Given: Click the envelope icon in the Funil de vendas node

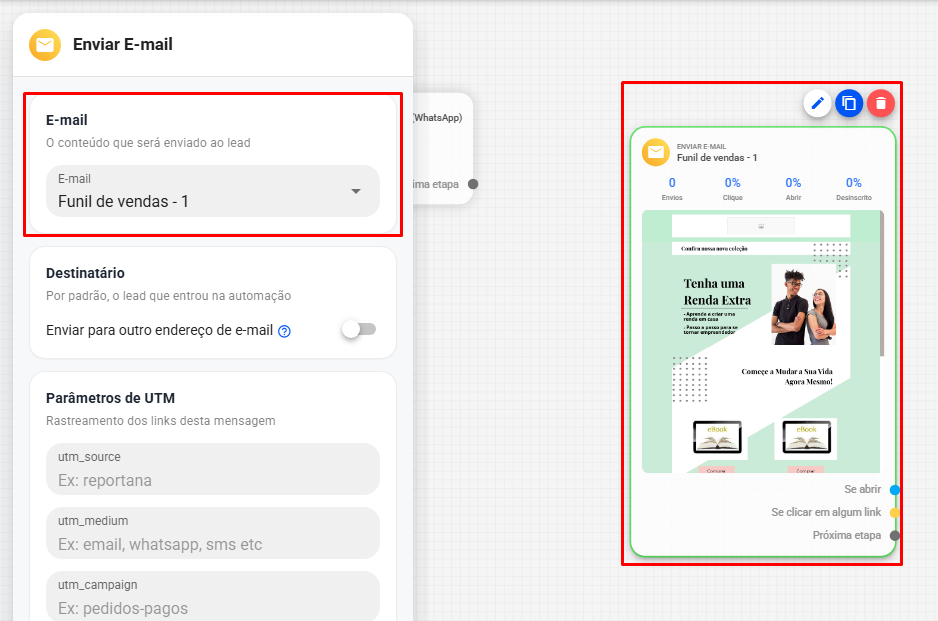Looking at the screenshot, I should [656, 152].
